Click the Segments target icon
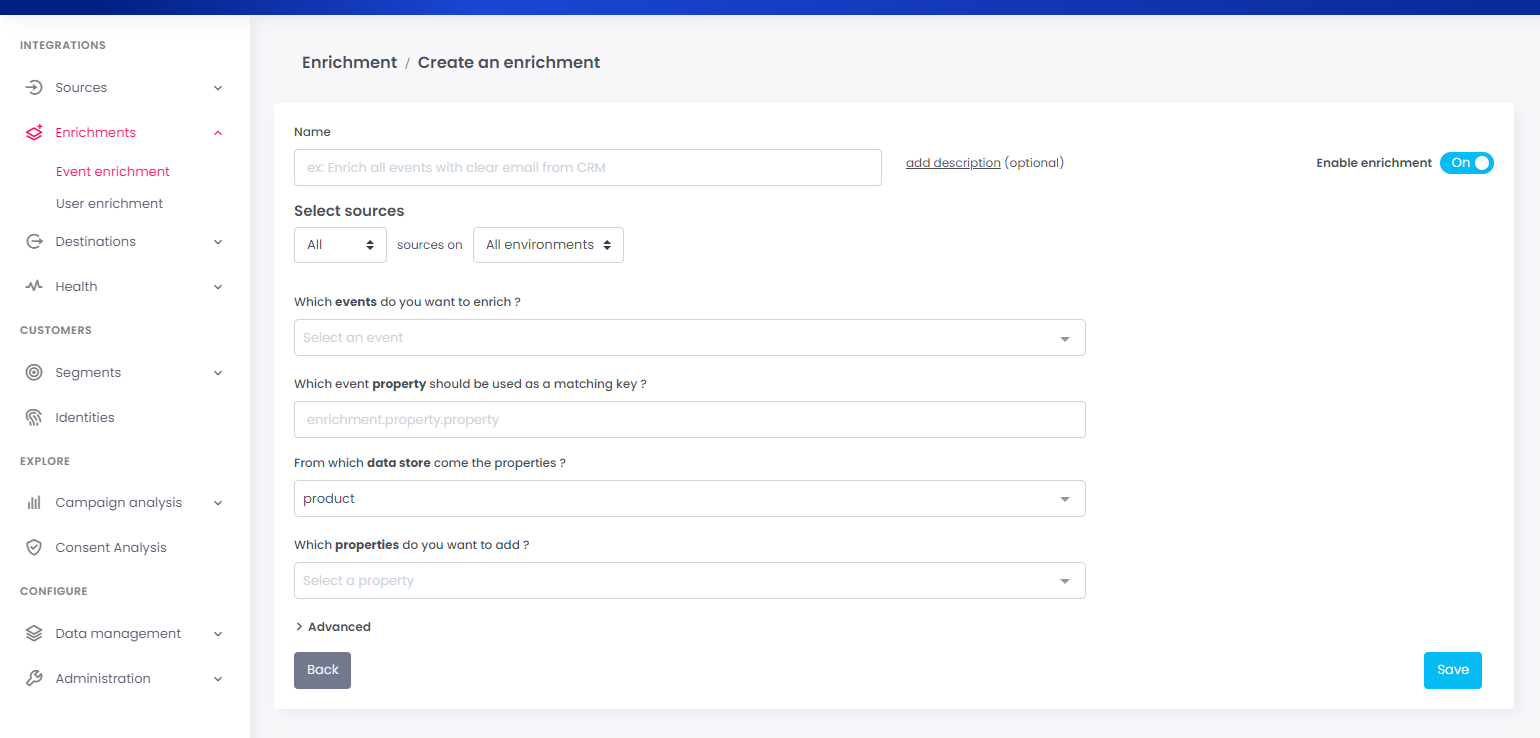Screen dimensions: 1540x738 point(34,373)
